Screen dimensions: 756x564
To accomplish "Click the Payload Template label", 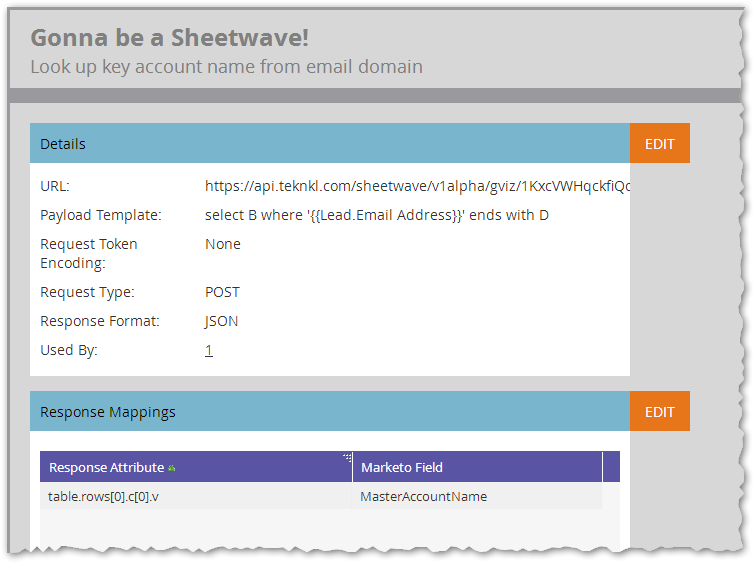I will tap(101, 215).
